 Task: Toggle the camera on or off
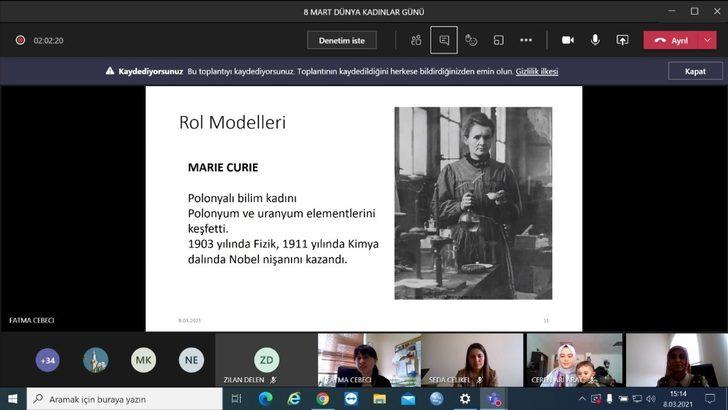[x=568, y=40]
